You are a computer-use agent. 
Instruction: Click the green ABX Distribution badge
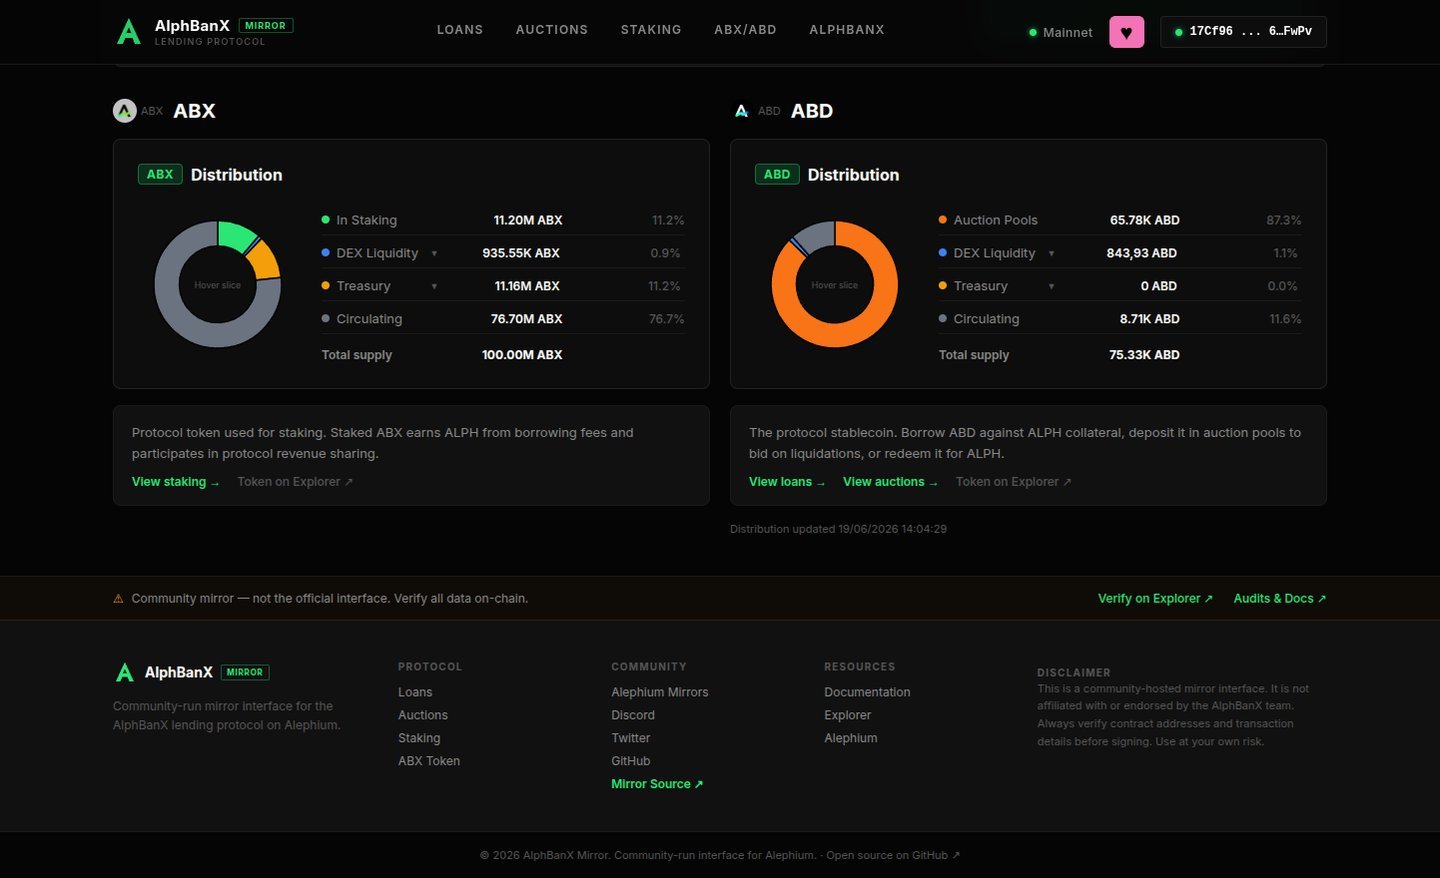pos(160,174)
